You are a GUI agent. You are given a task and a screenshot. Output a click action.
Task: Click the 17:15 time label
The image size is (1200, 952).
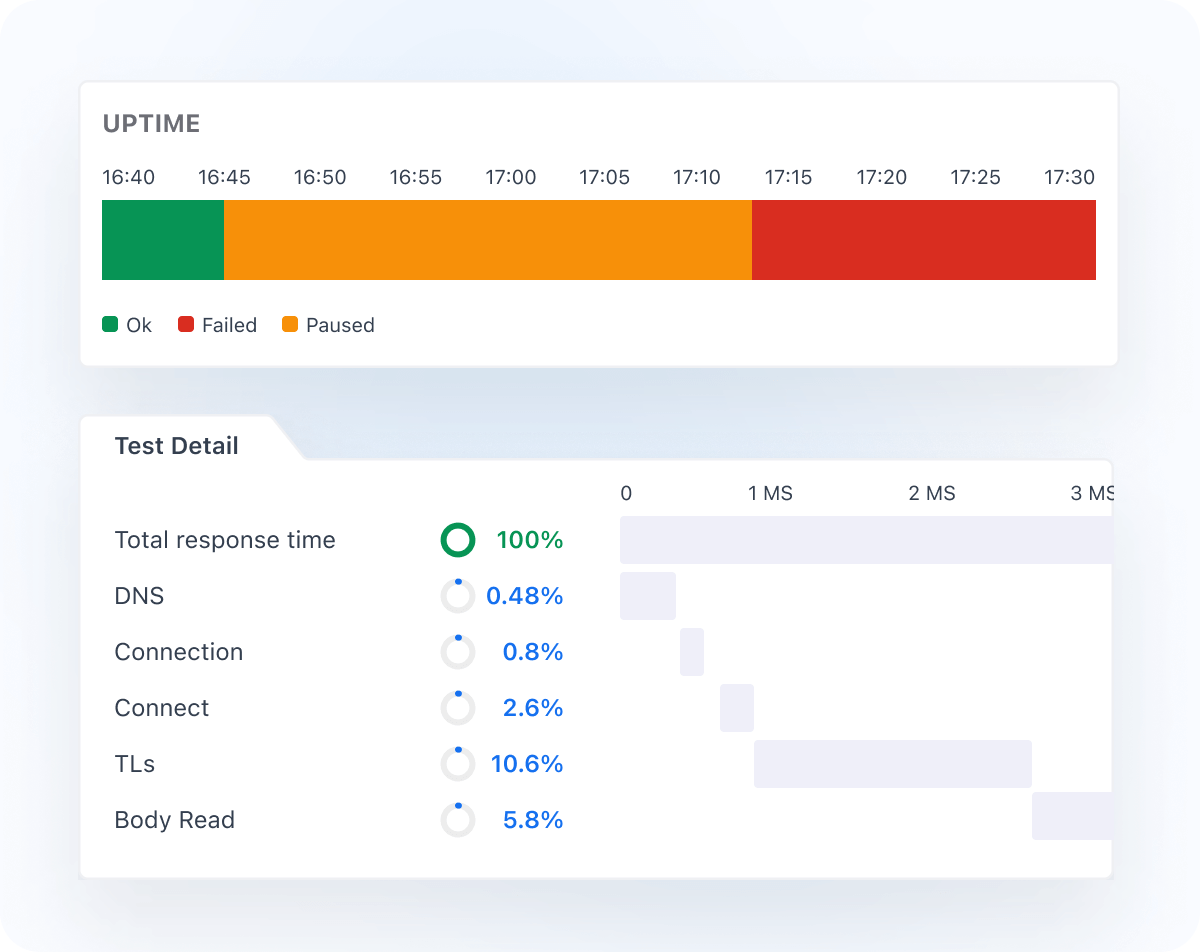coord(789,177)
